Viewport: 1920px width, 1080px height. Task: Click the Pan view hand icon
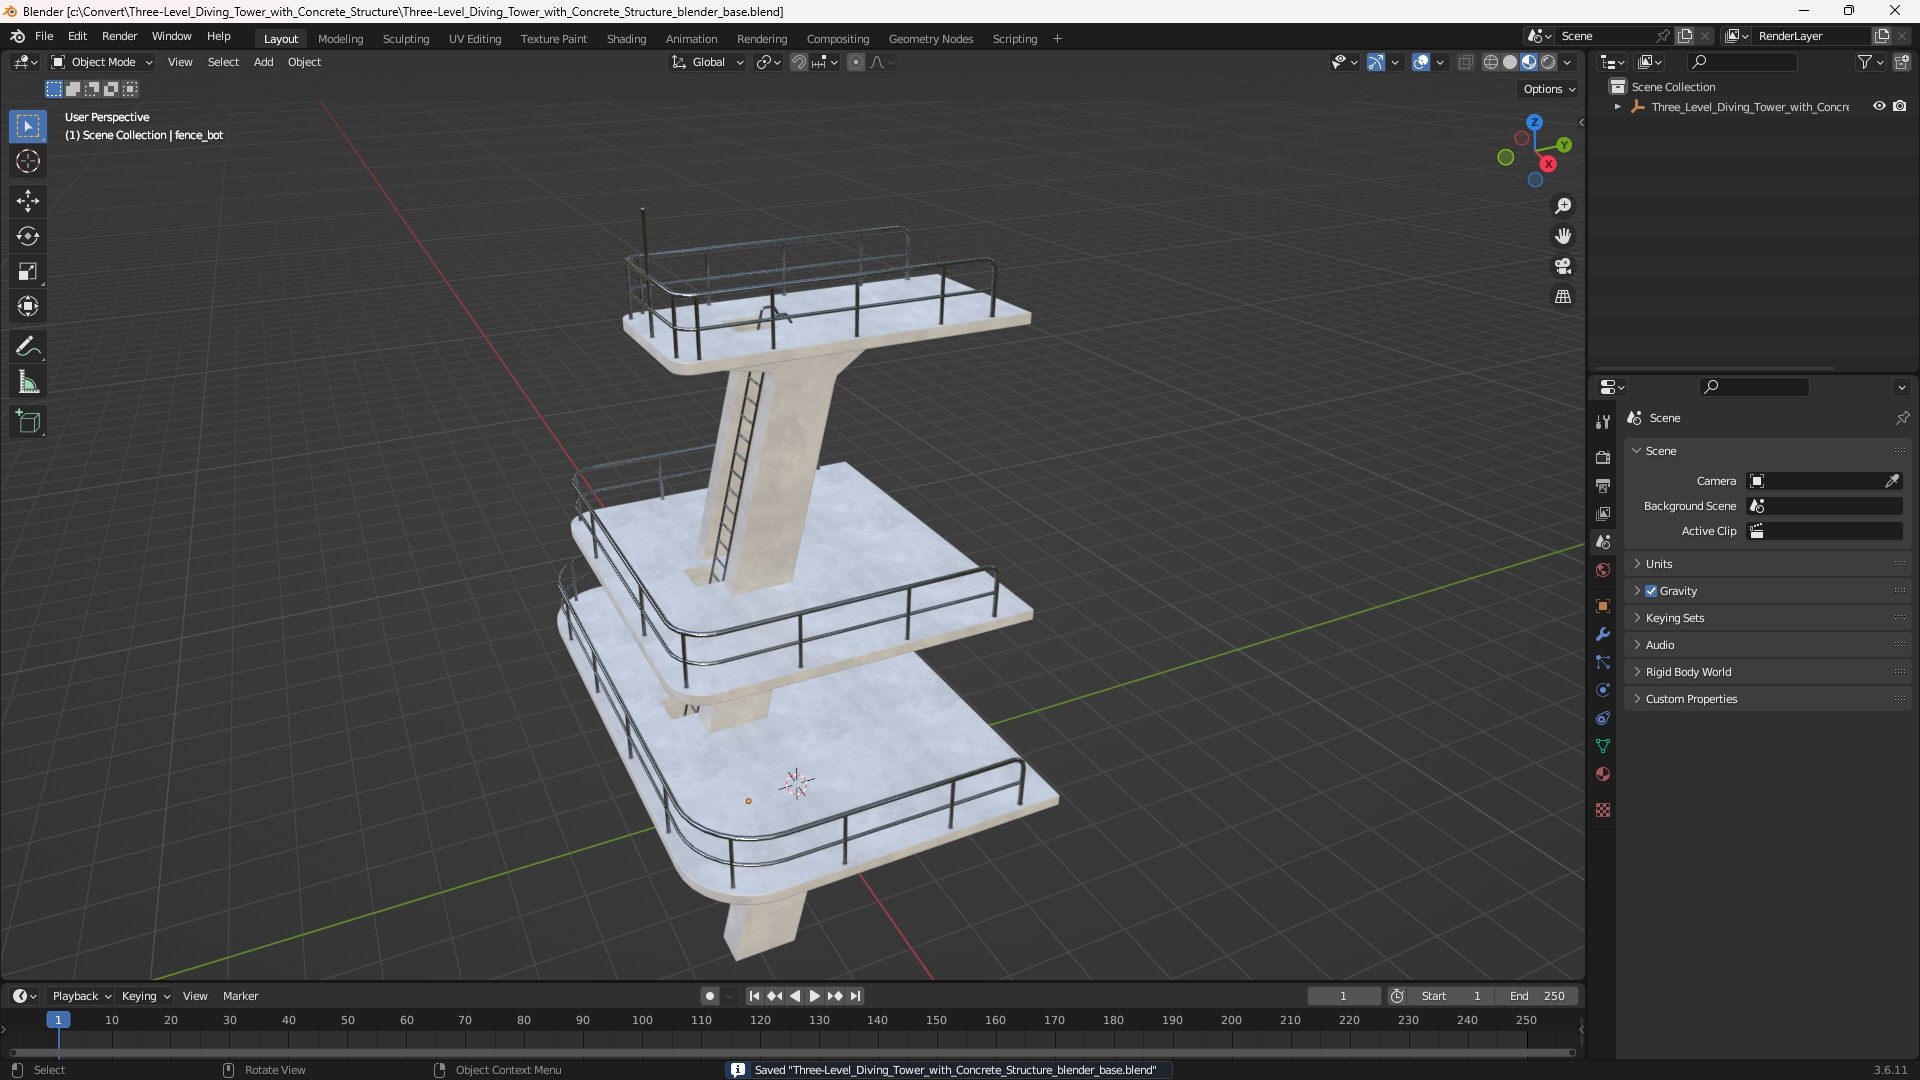(1562, 236)
